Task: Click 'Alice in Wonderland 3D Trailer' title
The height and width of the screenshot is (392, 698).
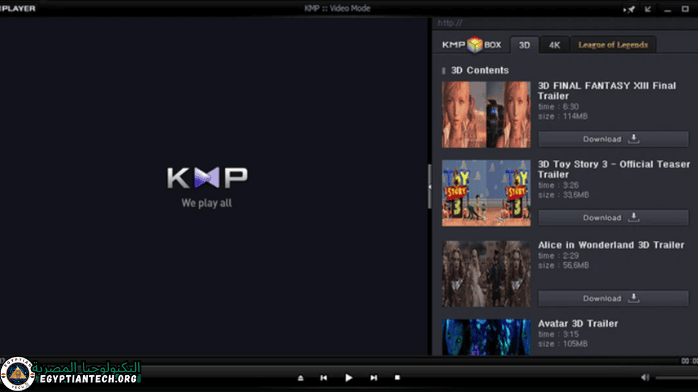Action: (x=611, y=245)
